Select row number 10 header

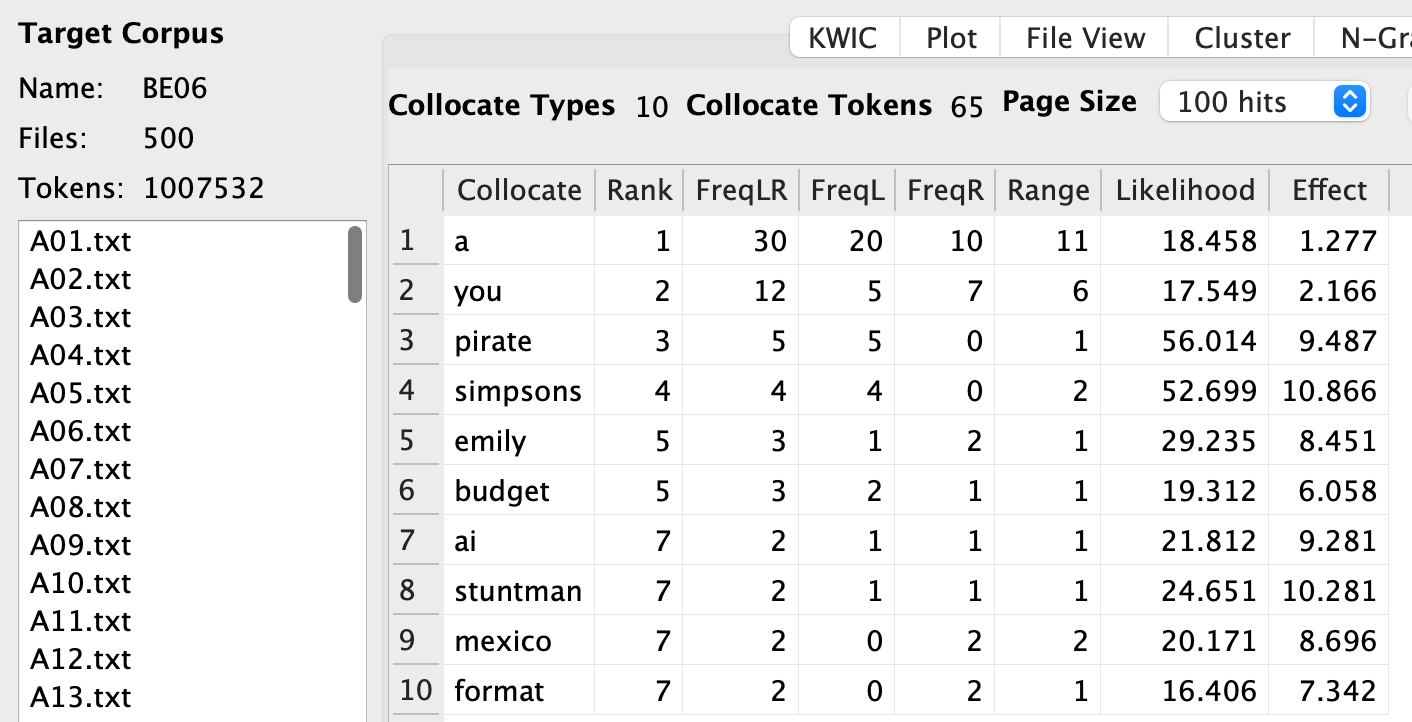point(416,691)
